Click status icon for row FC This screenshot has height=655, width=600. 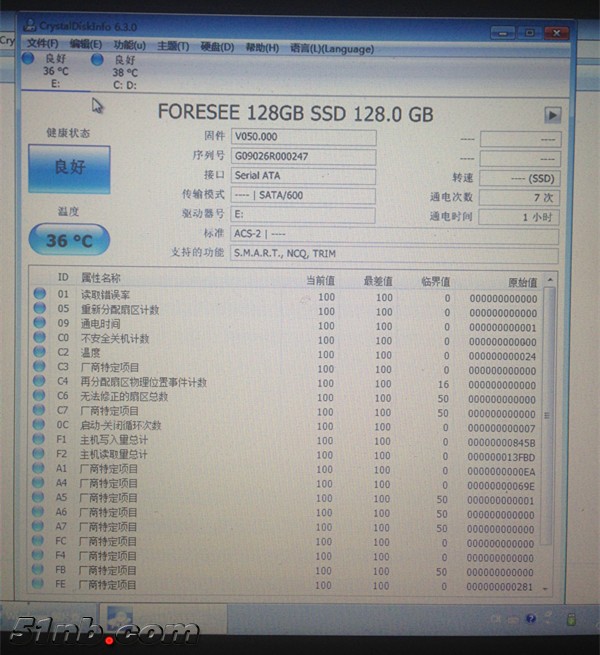coord(38,541)
